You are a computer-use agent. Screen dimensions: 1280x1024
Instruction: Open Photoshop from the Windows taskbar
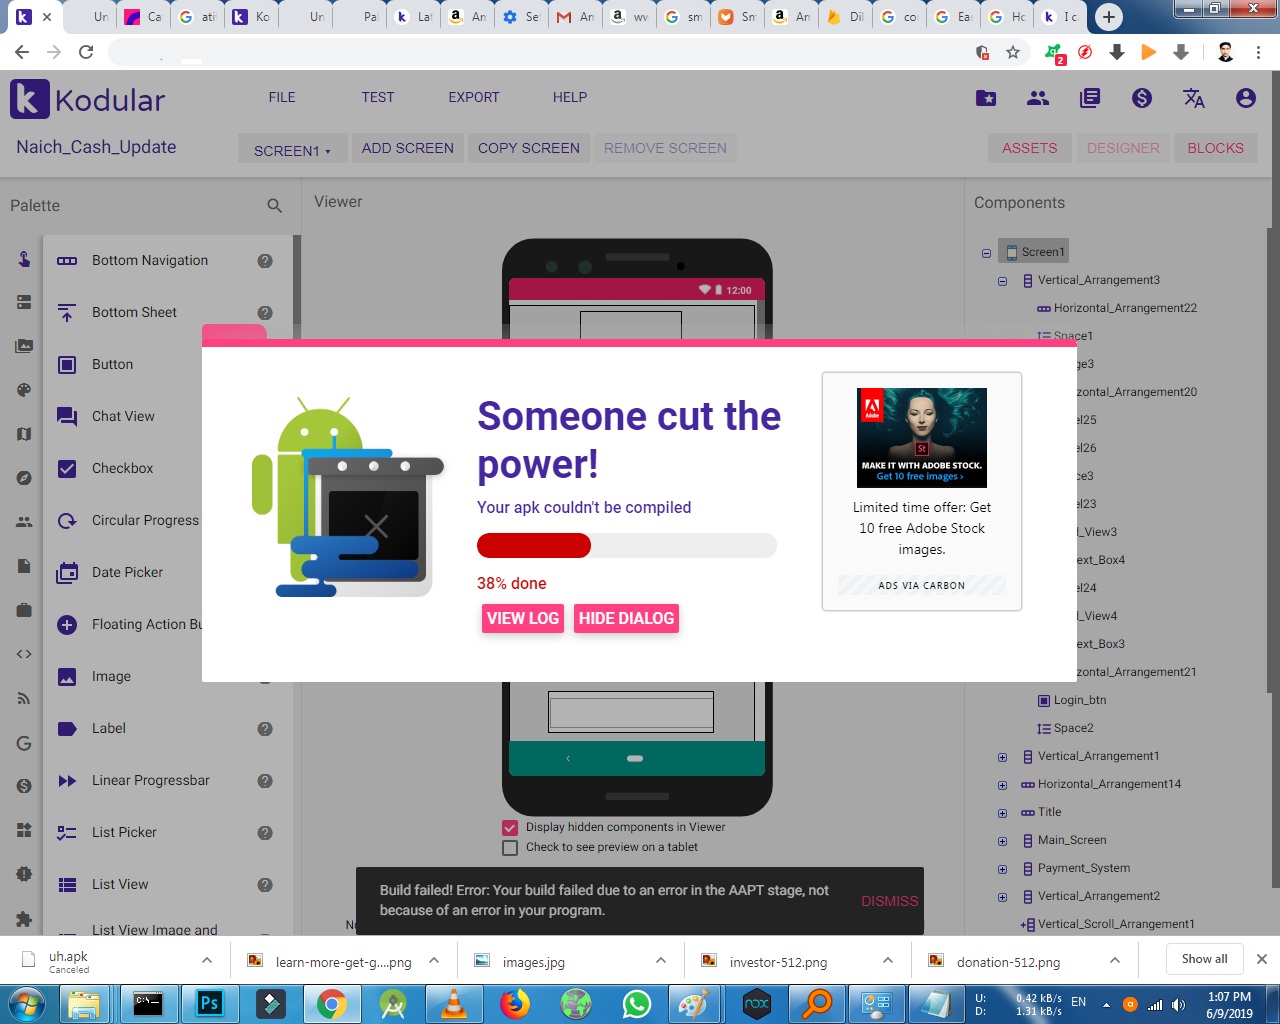tap(209, 1003)
